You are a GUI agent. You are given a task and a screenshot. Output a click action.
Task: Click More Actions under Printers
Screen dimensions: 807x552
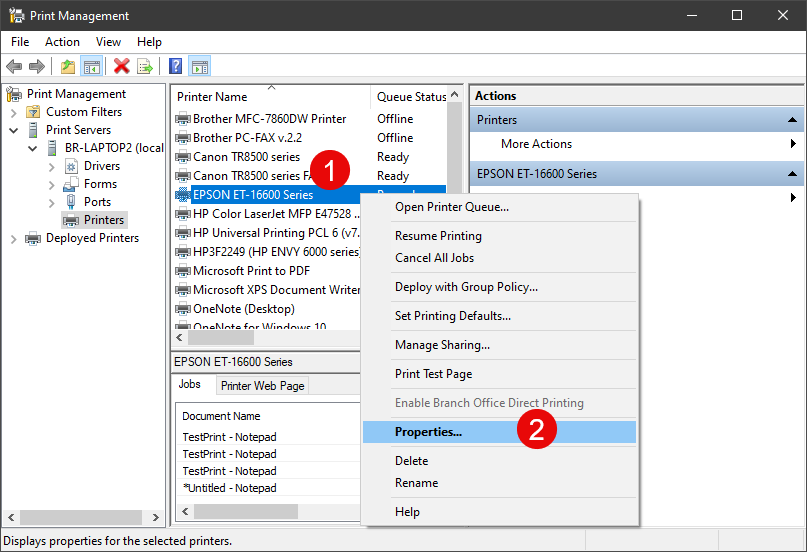[x=536, y=144]
